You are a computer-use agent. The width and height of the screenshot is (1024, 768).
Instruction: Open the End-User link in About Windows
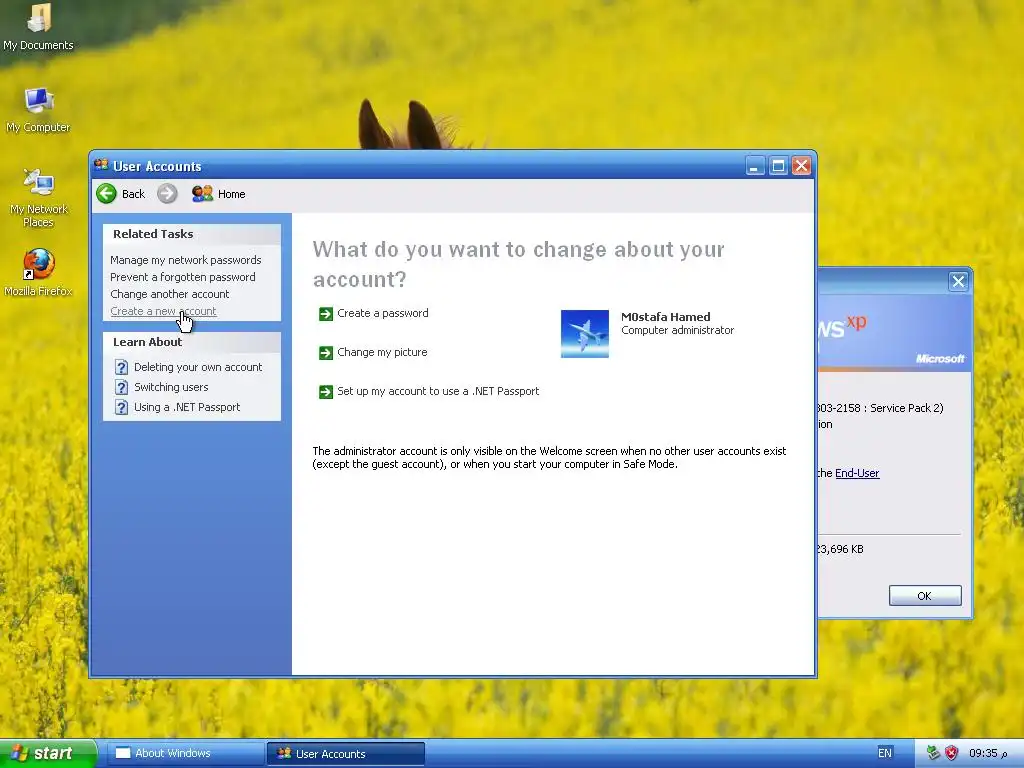pyautogui.click(x=857, y=473)
